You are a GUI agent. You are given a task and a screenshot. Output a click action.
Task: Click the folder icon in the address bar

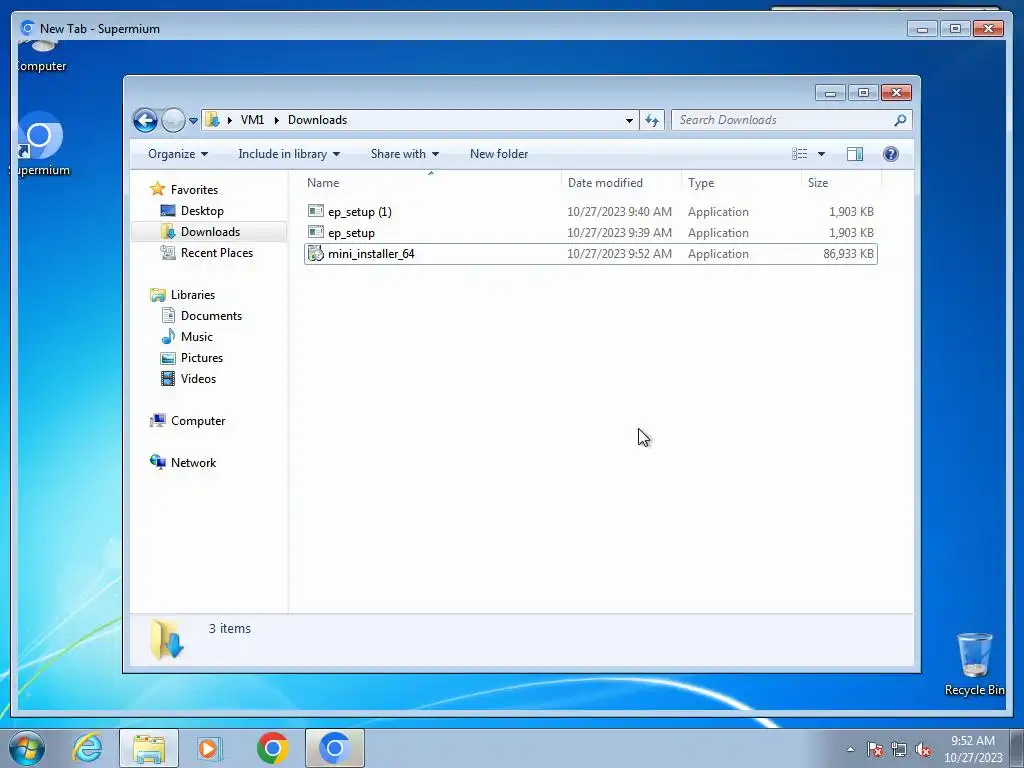[x=212, y=120]
